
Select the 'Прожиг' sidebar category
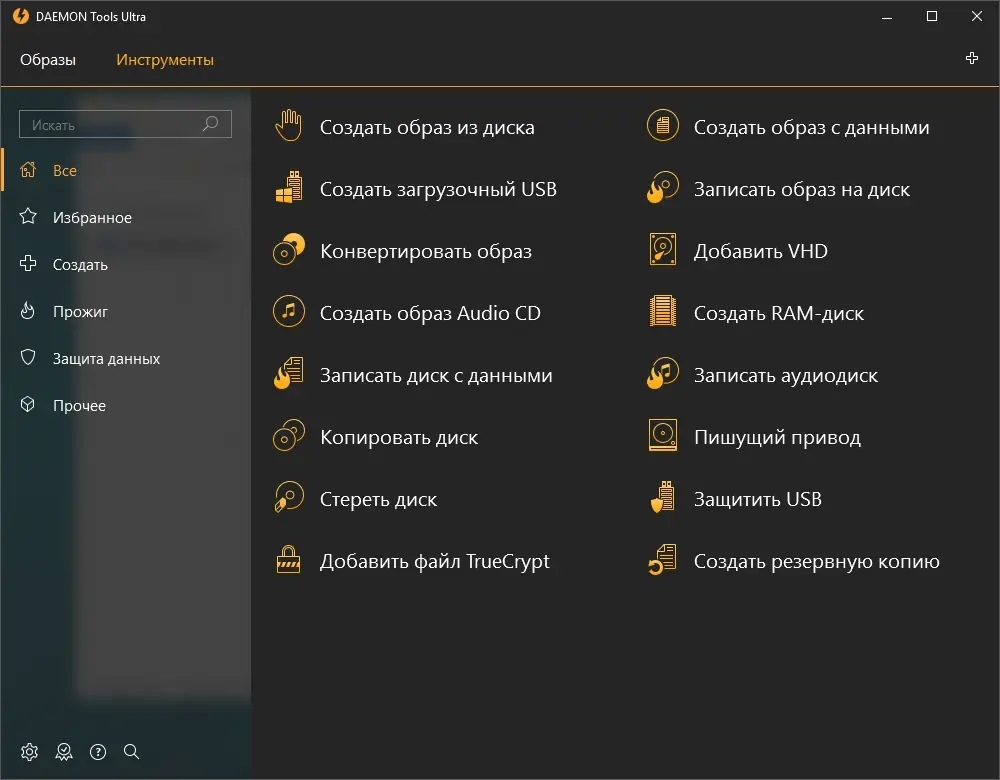tap(80, 312)
